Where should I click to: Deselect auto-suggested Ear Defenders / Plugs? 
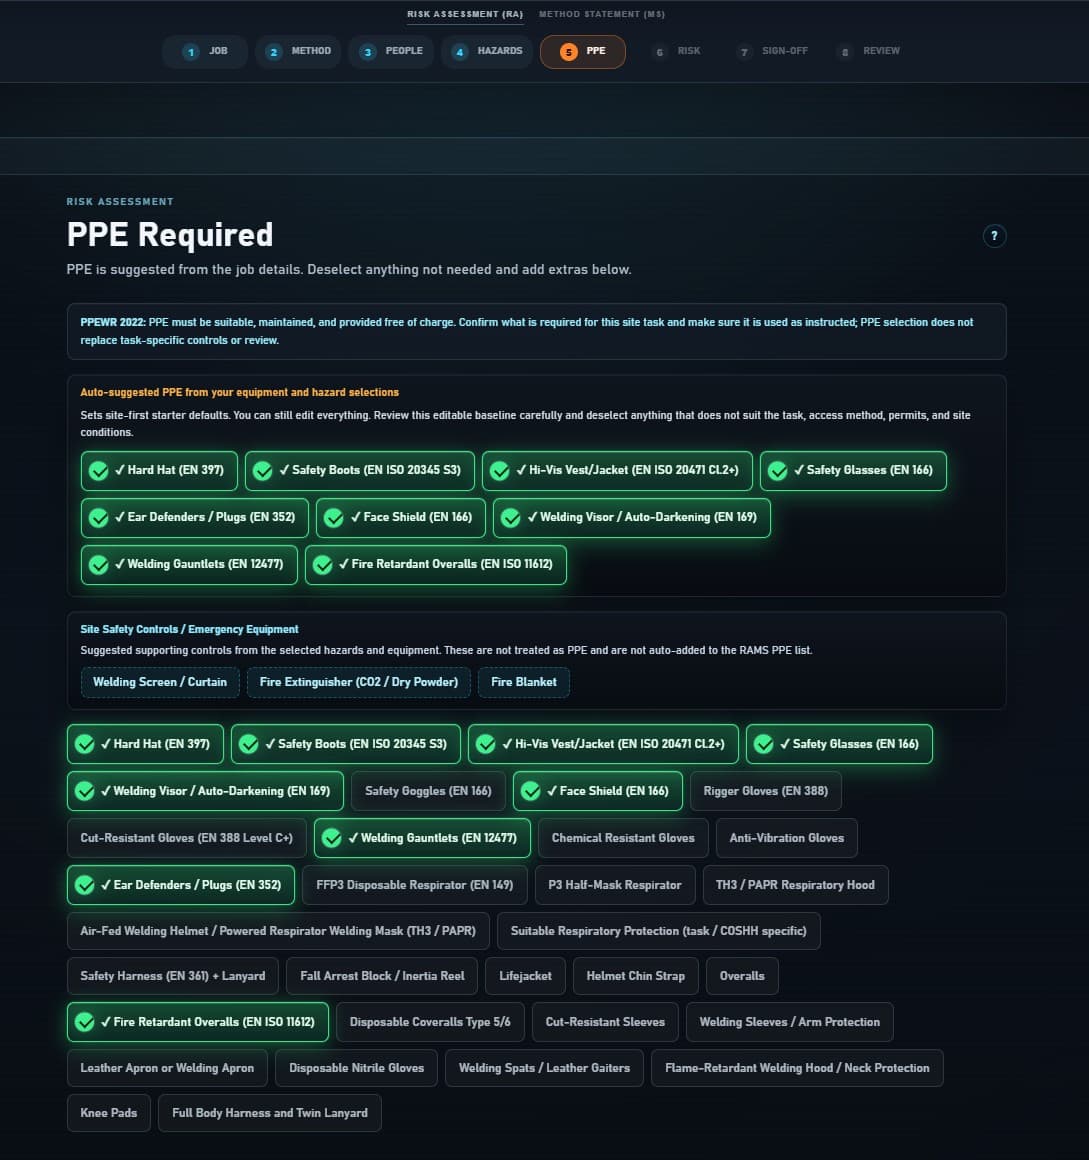(195, 518)
